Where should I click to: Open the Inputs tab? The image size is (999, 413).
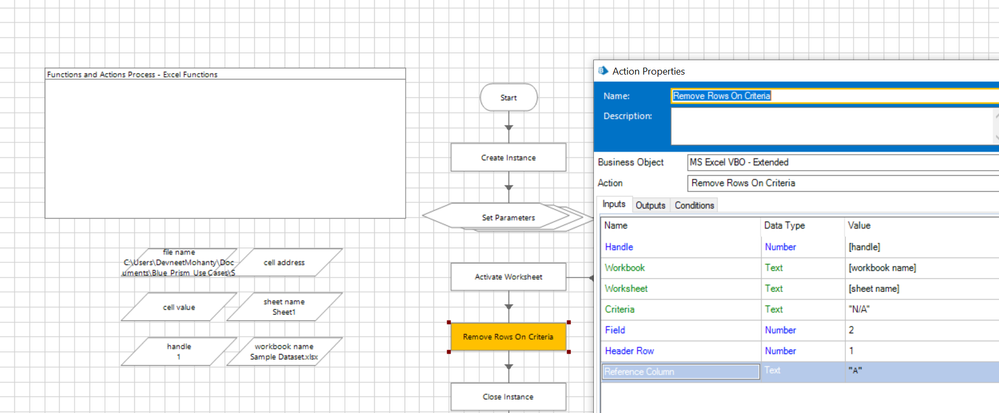(x=614, y=205)
